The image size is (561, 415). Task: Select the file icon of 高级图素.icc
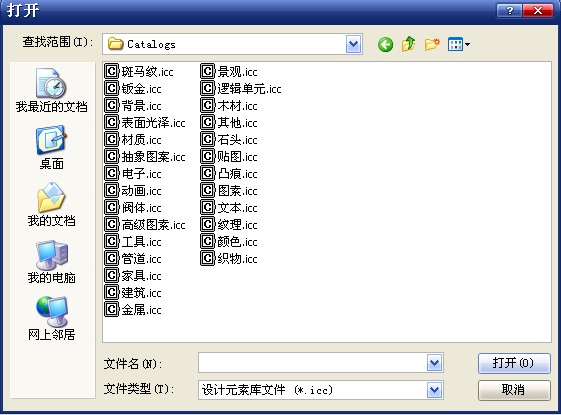111,224
